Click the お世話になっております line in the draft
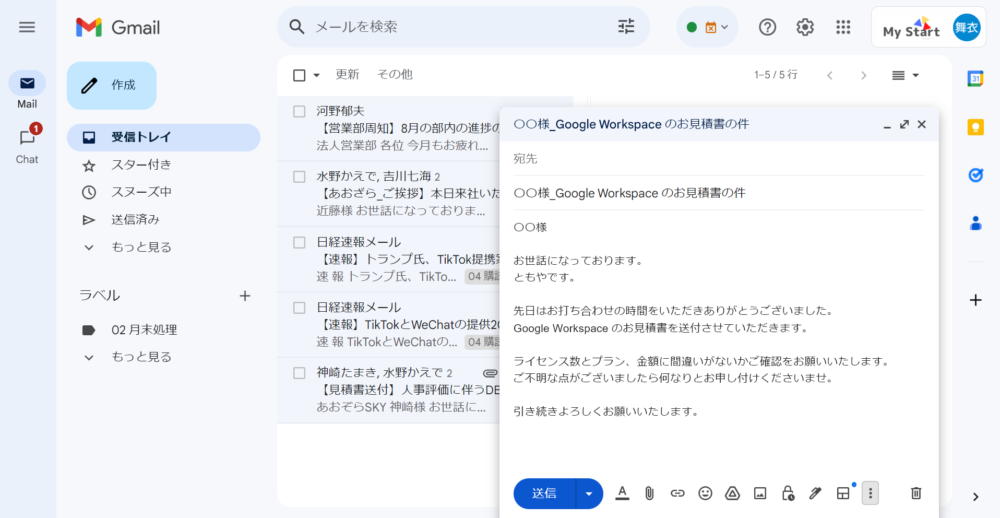 (578, 260)
